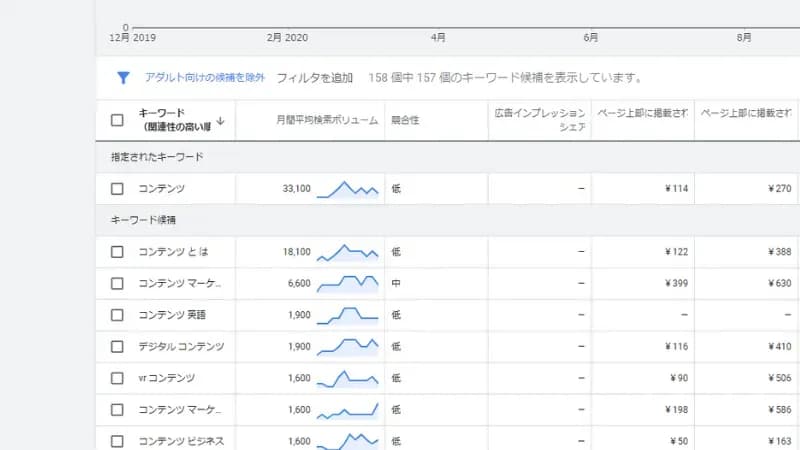Click the ¥270 high bid value
The height and width of the screenshot is (450, 800).
pos(780,189)
